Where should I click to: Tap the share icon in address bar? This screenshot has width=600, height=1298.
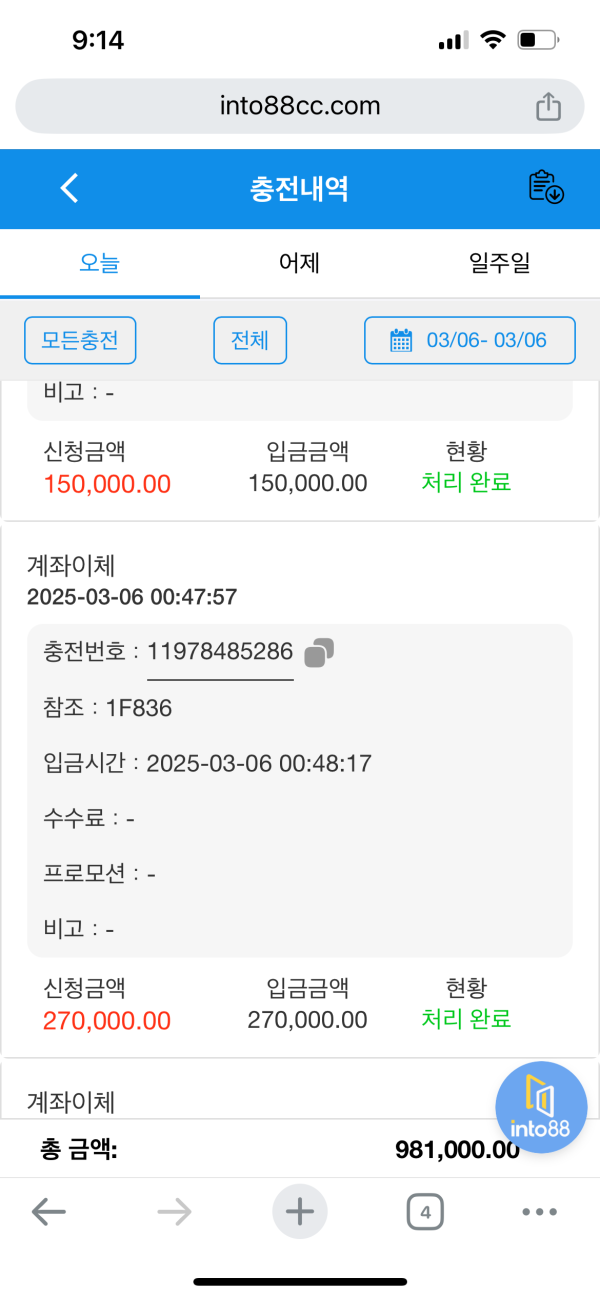point(548,106)
